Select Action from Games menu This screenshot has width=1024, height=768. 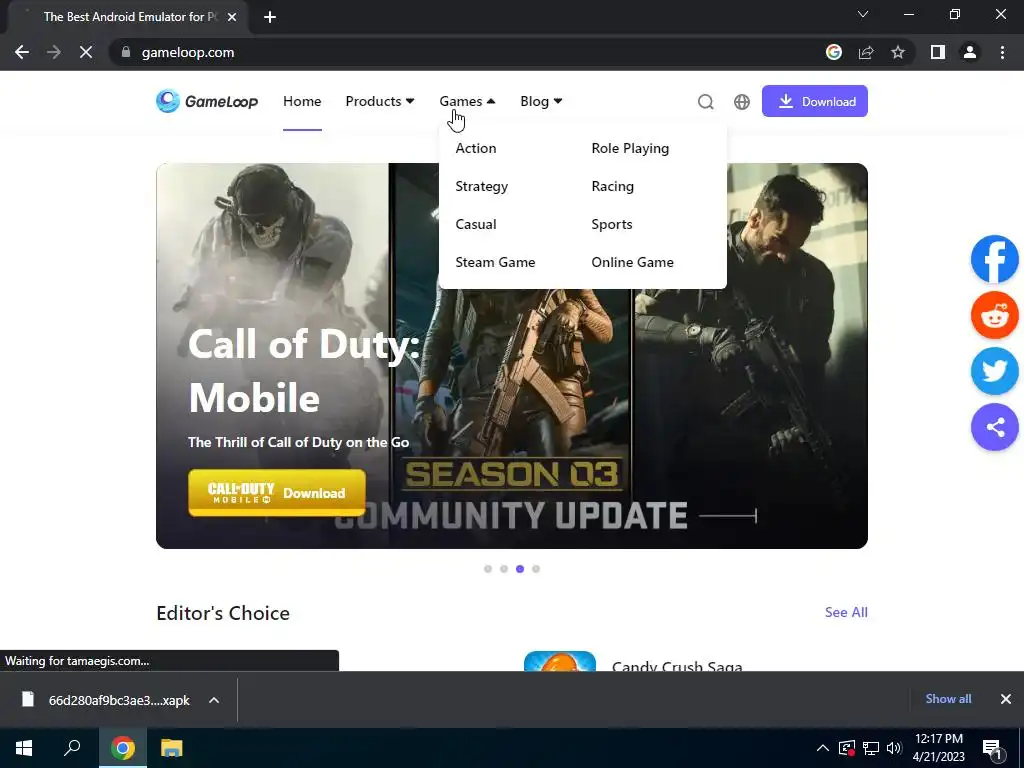click(476, 148)
